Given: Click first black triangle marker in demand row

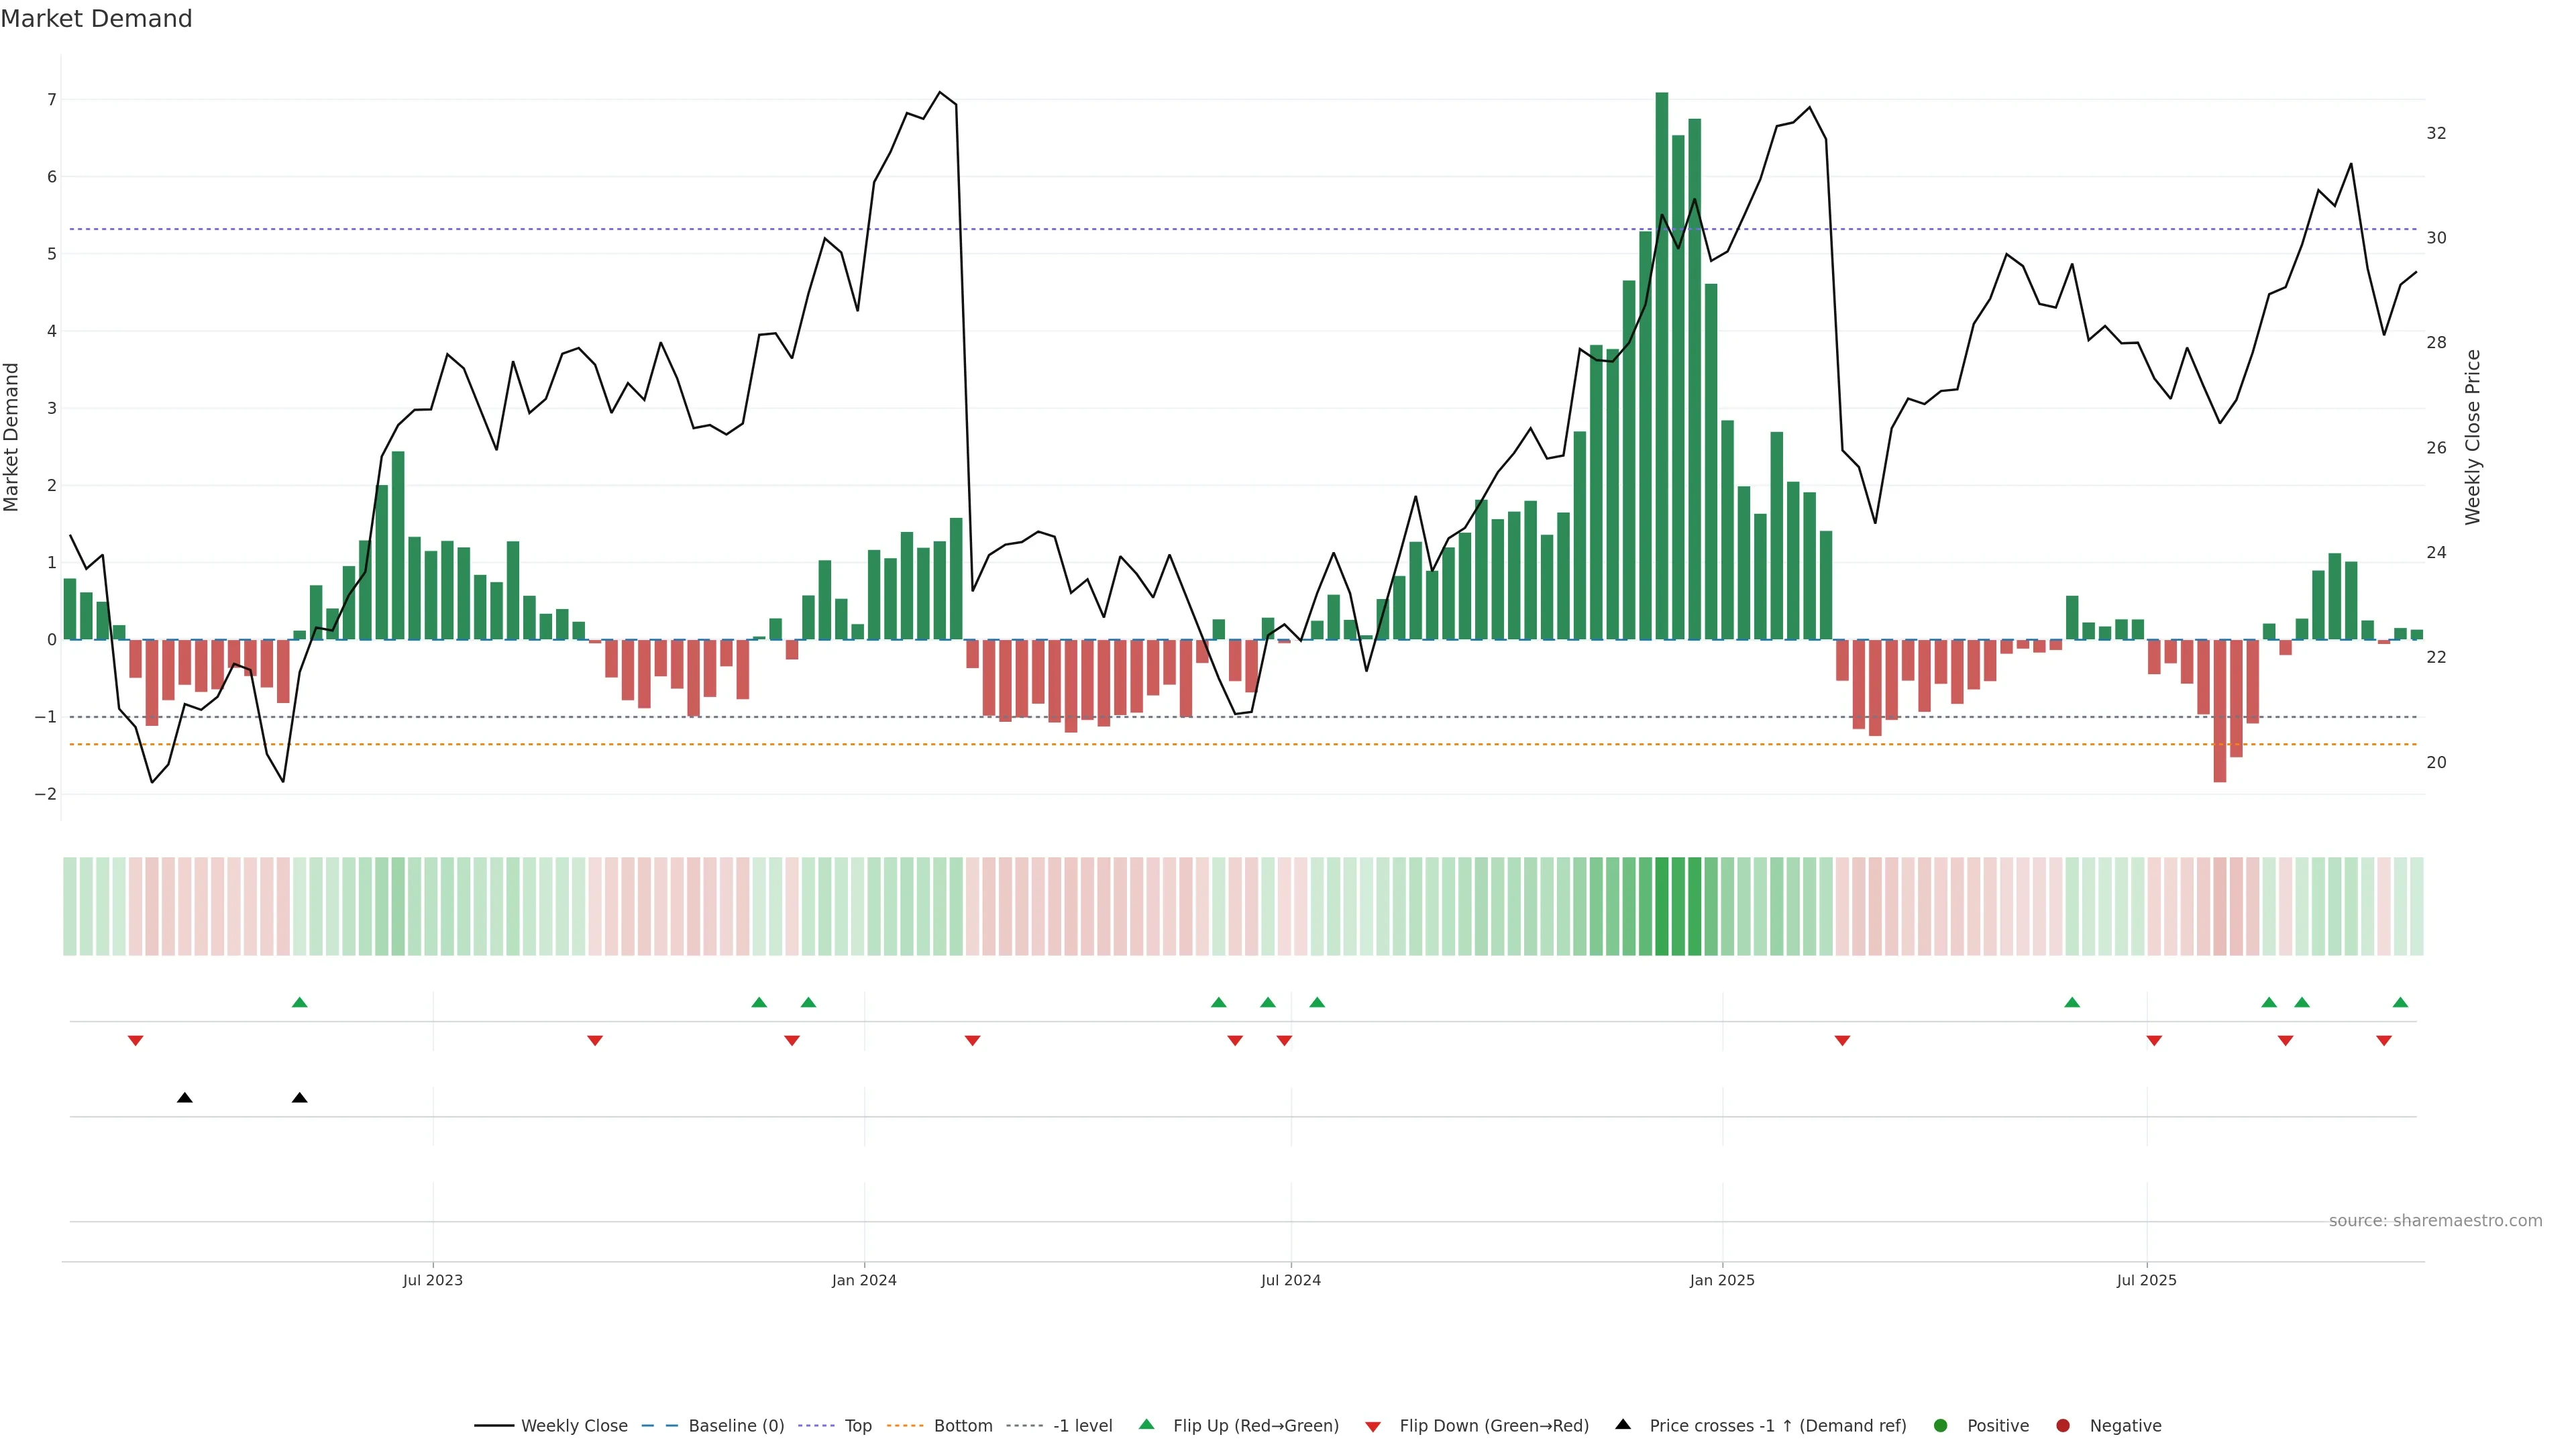Looking at the screenshot, I should 185,1098.
